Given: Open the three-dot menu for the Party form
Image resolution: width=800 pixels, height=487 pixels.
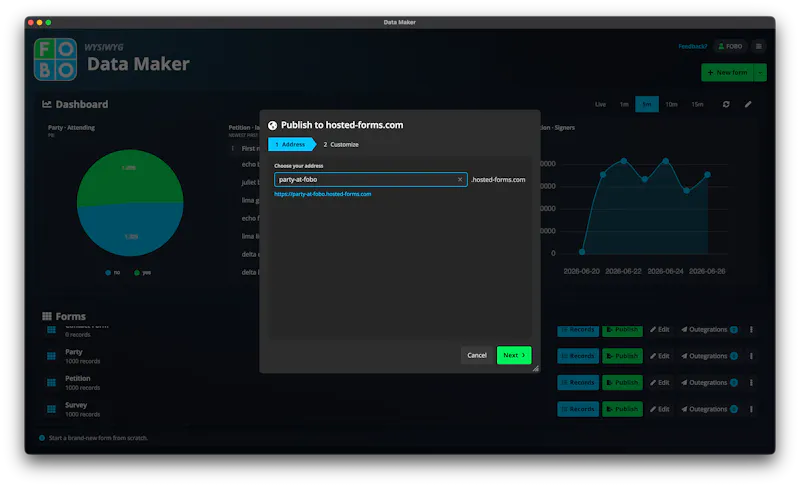Looking at the screenshot, I should [x=751, y=356].
